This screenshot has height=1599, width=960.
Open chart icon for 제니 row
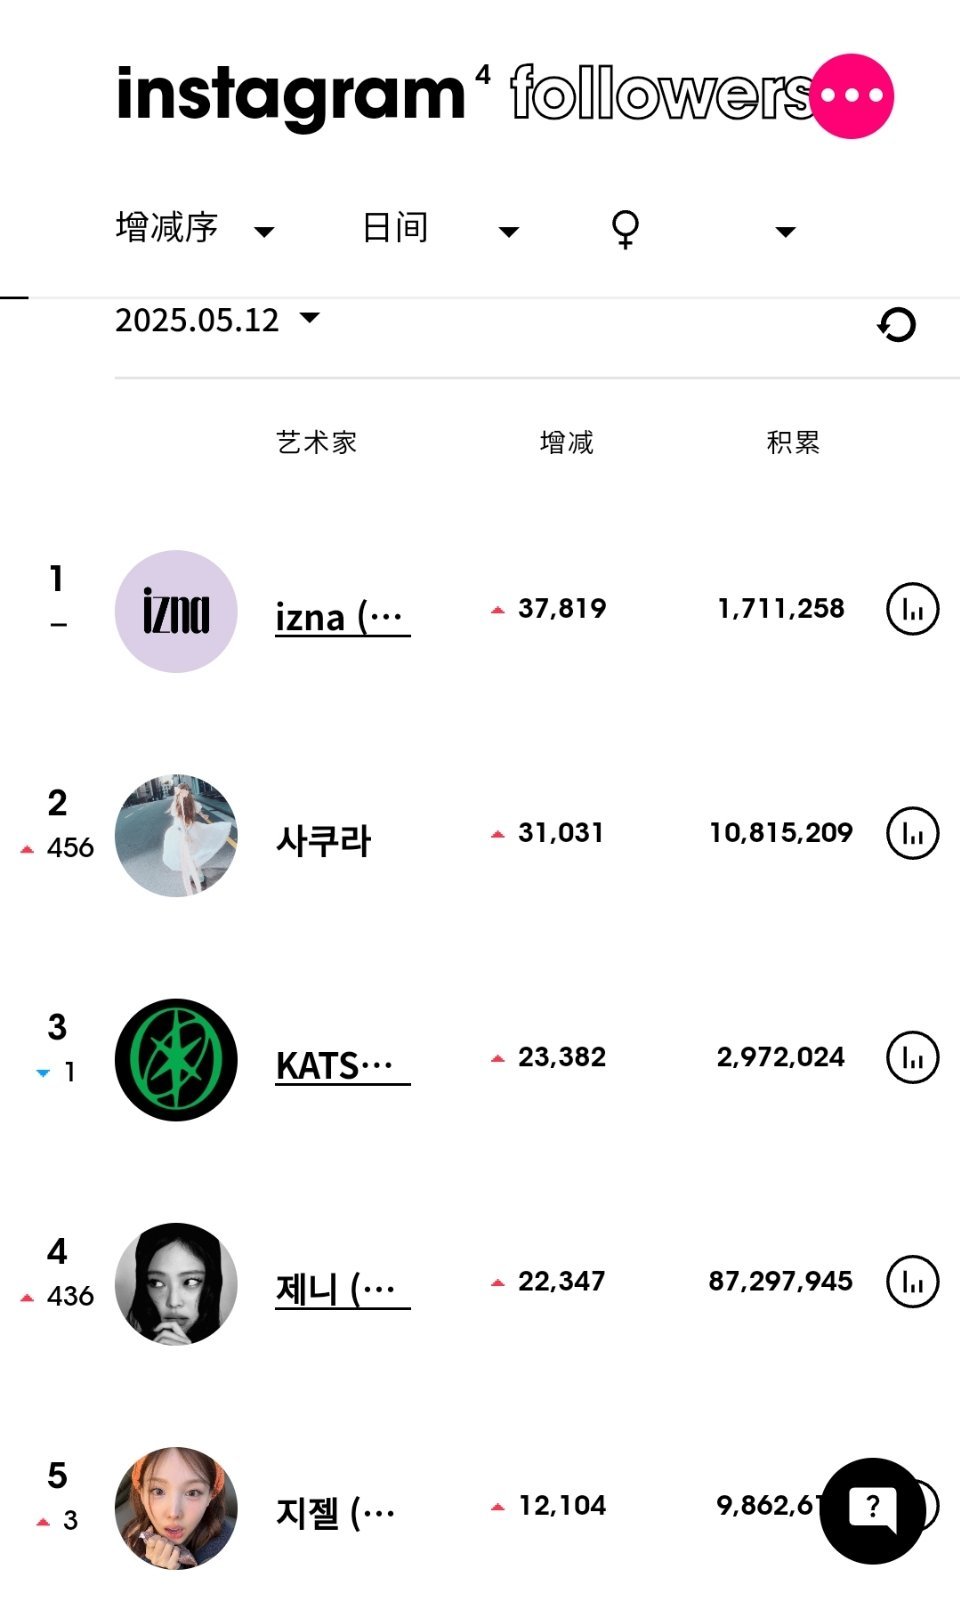tap(913, 1281)
